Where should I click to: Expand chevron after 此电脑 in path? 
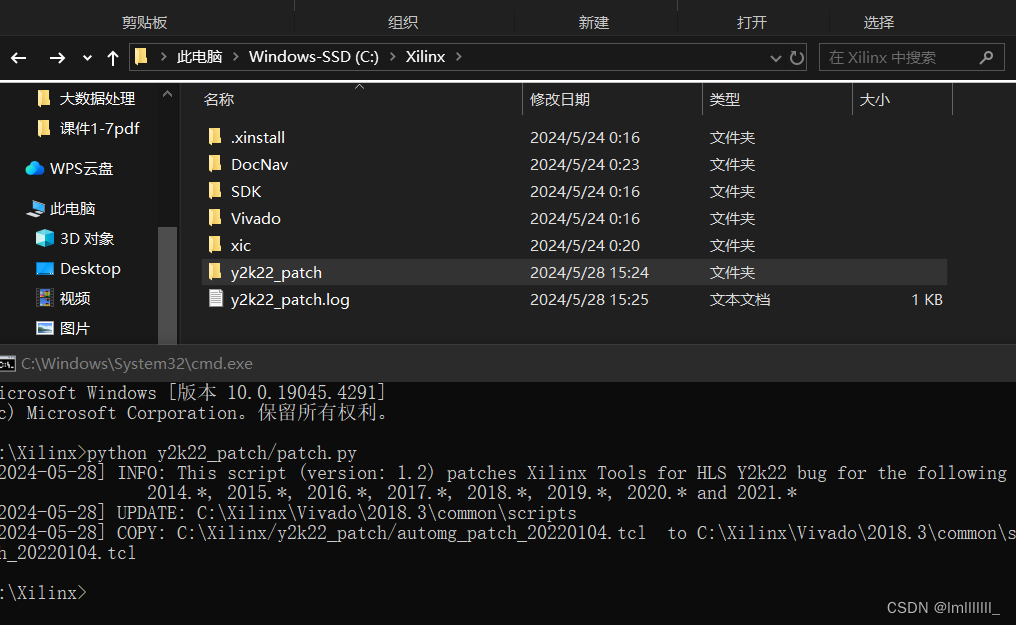(236, 57)
